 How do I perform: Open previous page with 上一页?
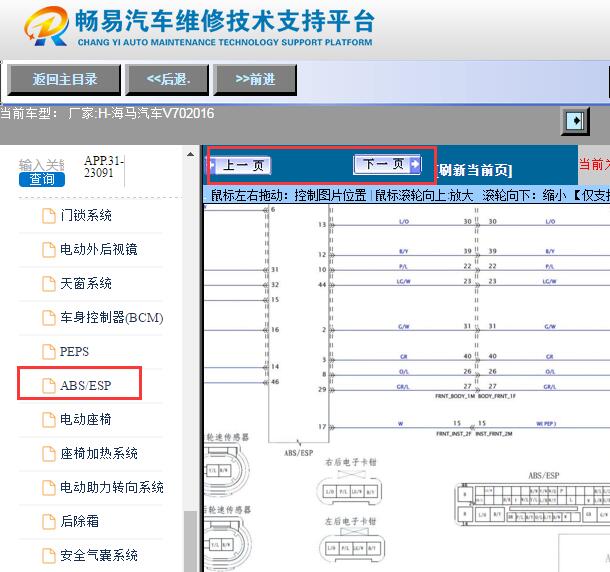(240, 165)
